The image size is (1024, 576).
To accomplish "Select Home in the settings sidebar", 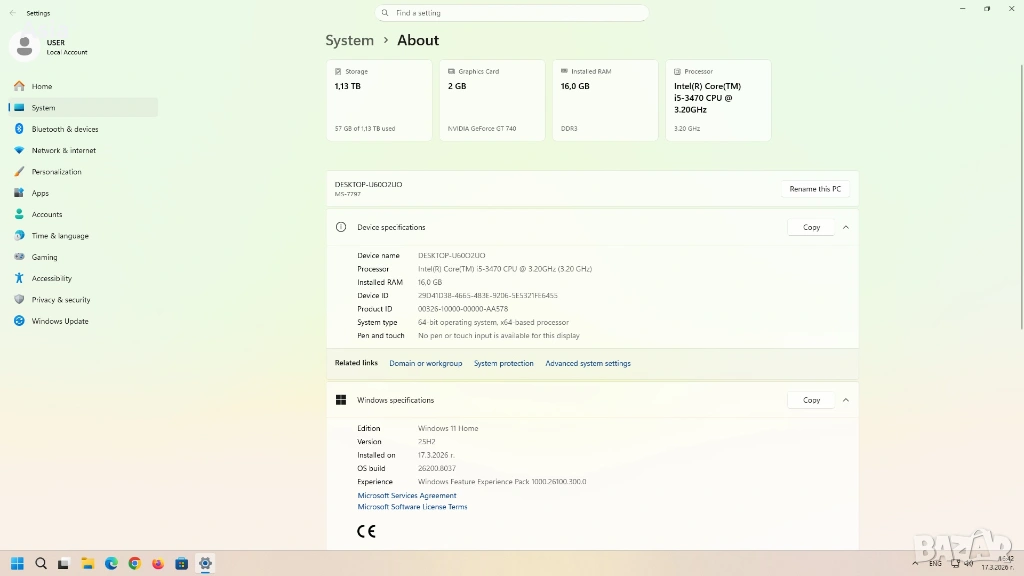I will [41, 87].
